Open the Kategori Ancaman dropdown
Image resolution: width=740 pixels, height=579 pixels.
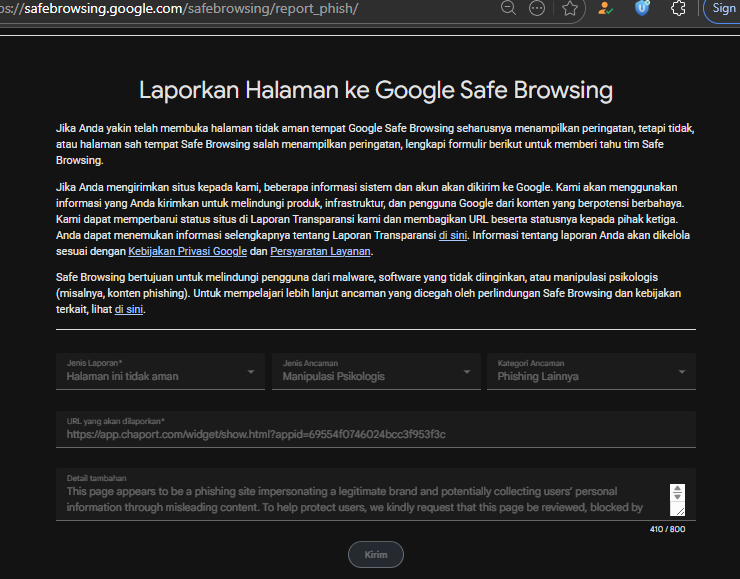pyautogui.click(x=591, y=371)
